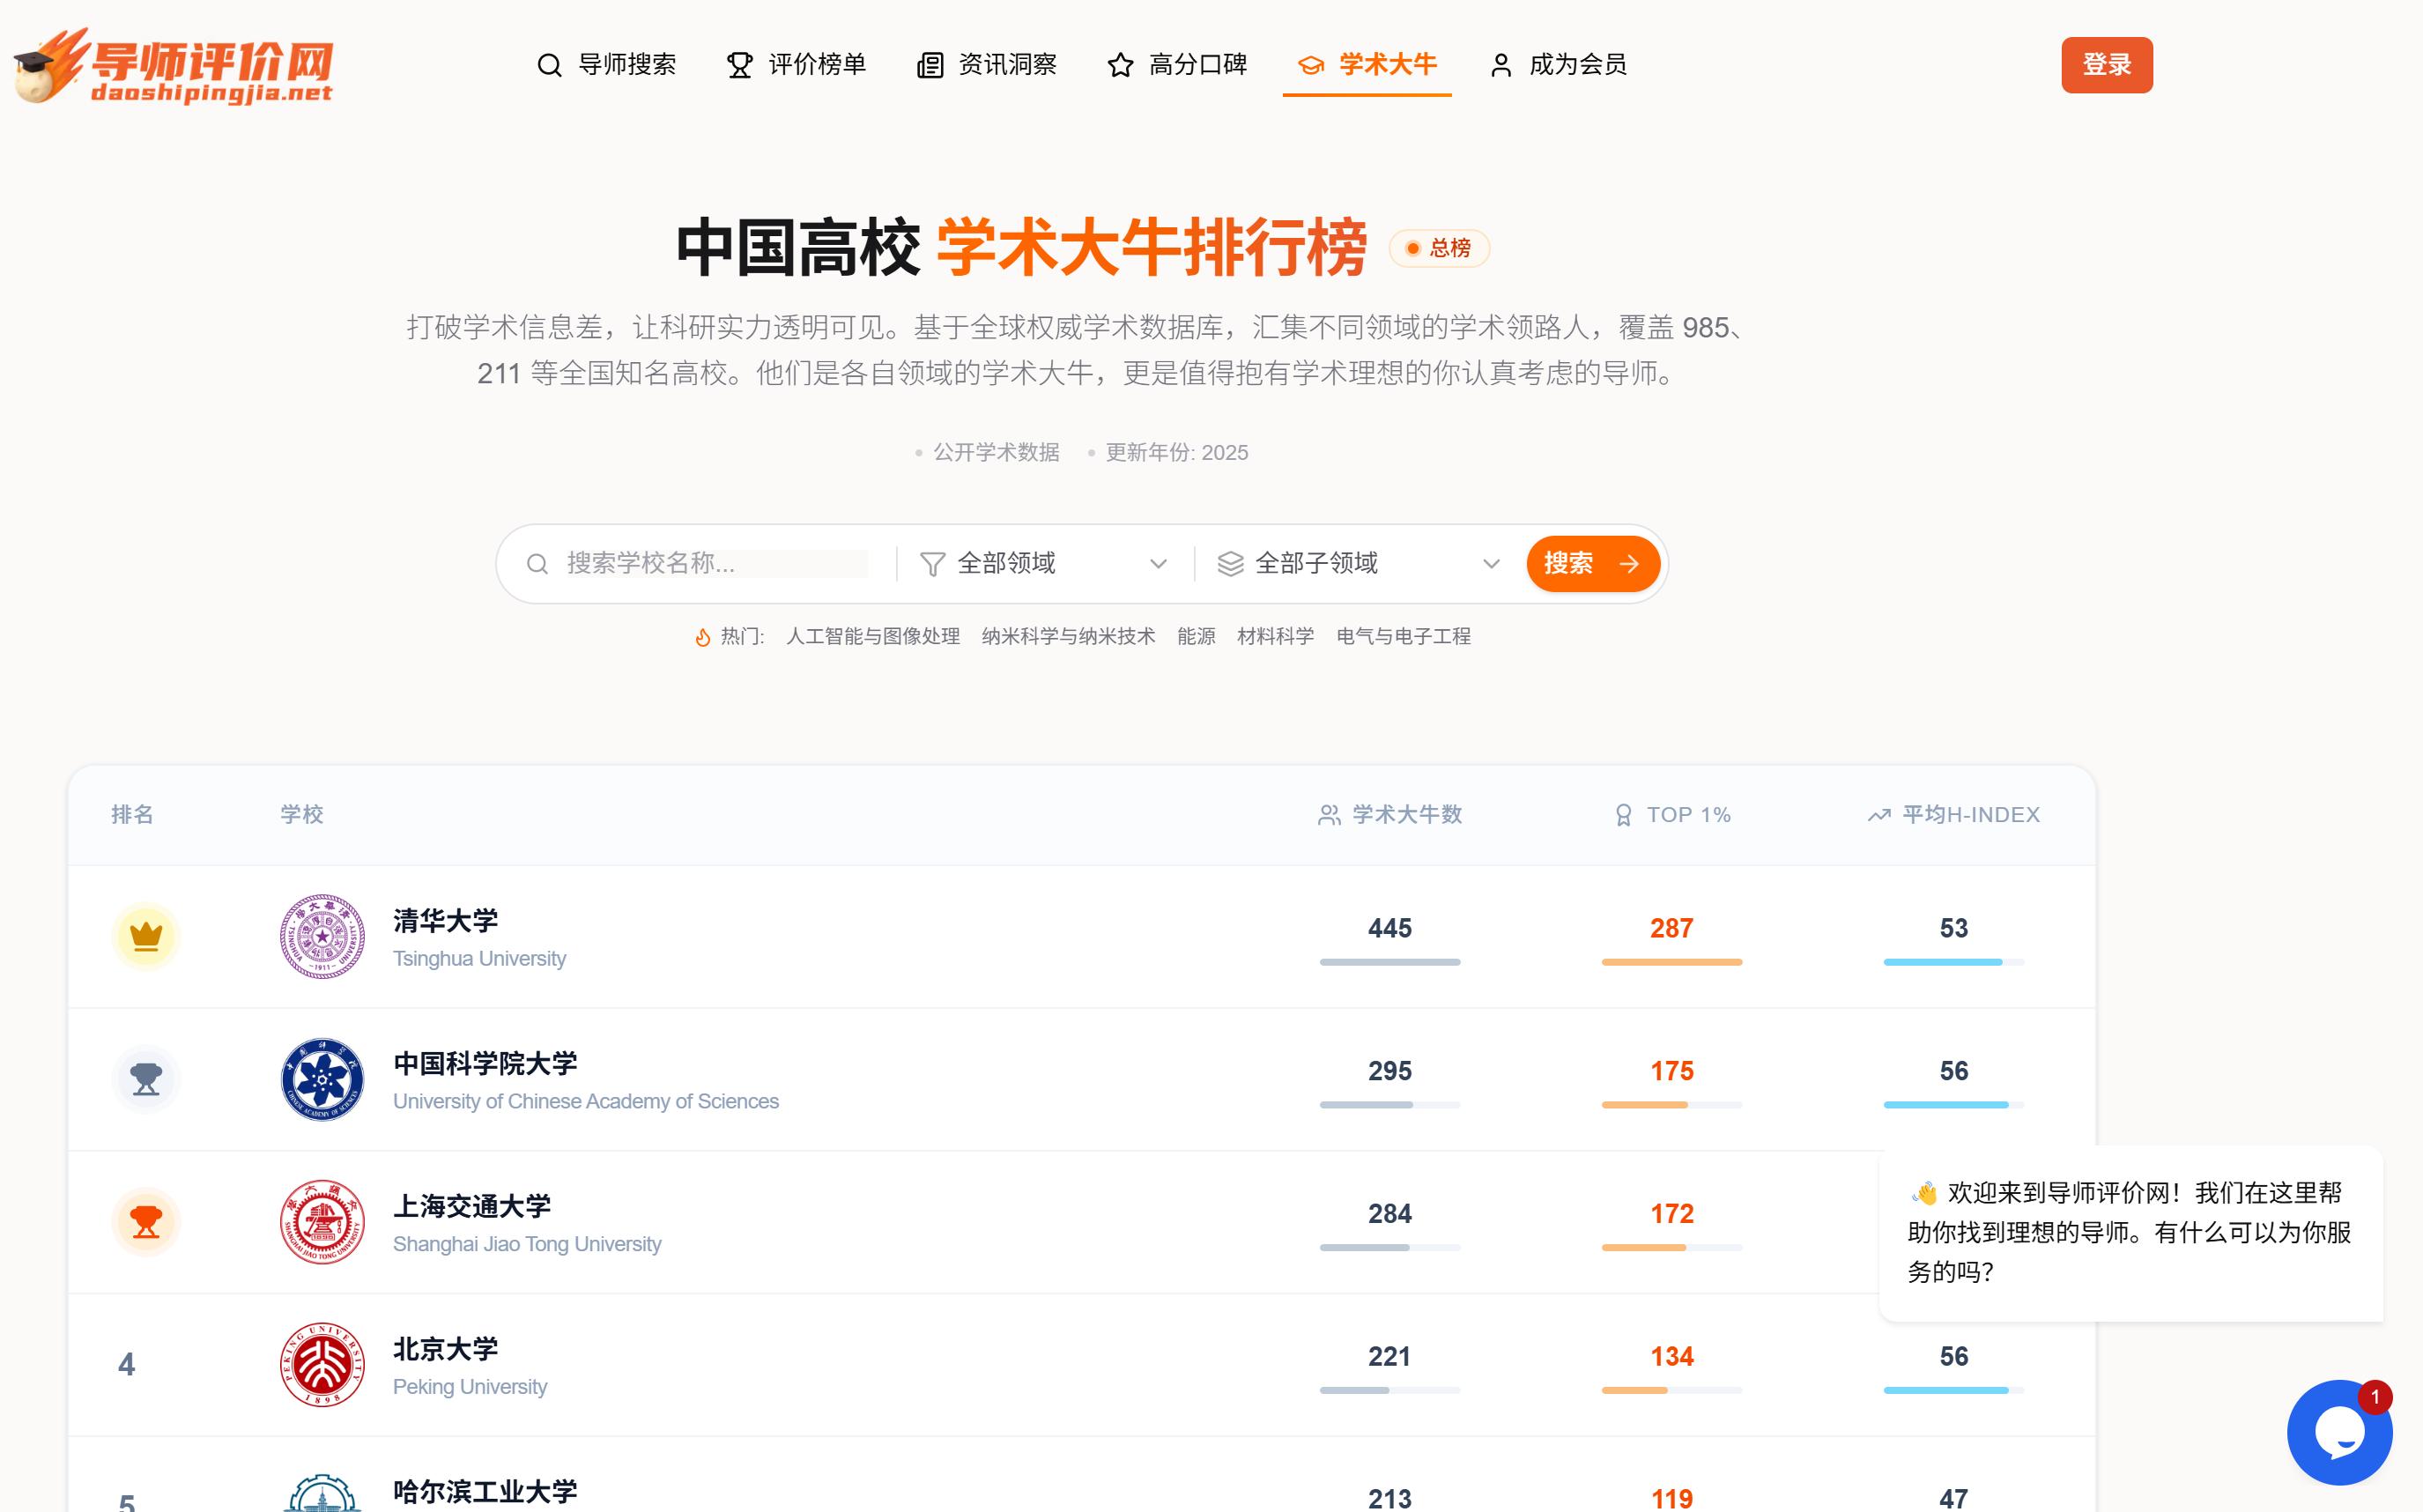Click the 登录 login button
2423x1512 pixels.
2107,65
